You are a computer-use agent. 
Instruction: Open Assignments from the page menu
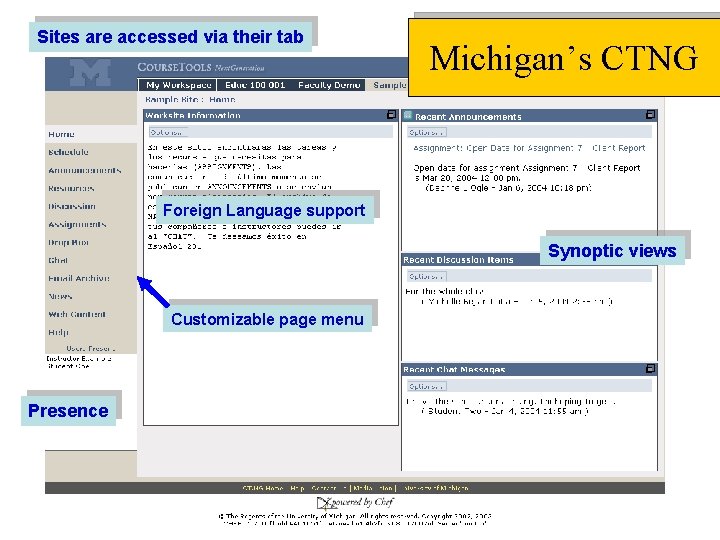(77, 224)
